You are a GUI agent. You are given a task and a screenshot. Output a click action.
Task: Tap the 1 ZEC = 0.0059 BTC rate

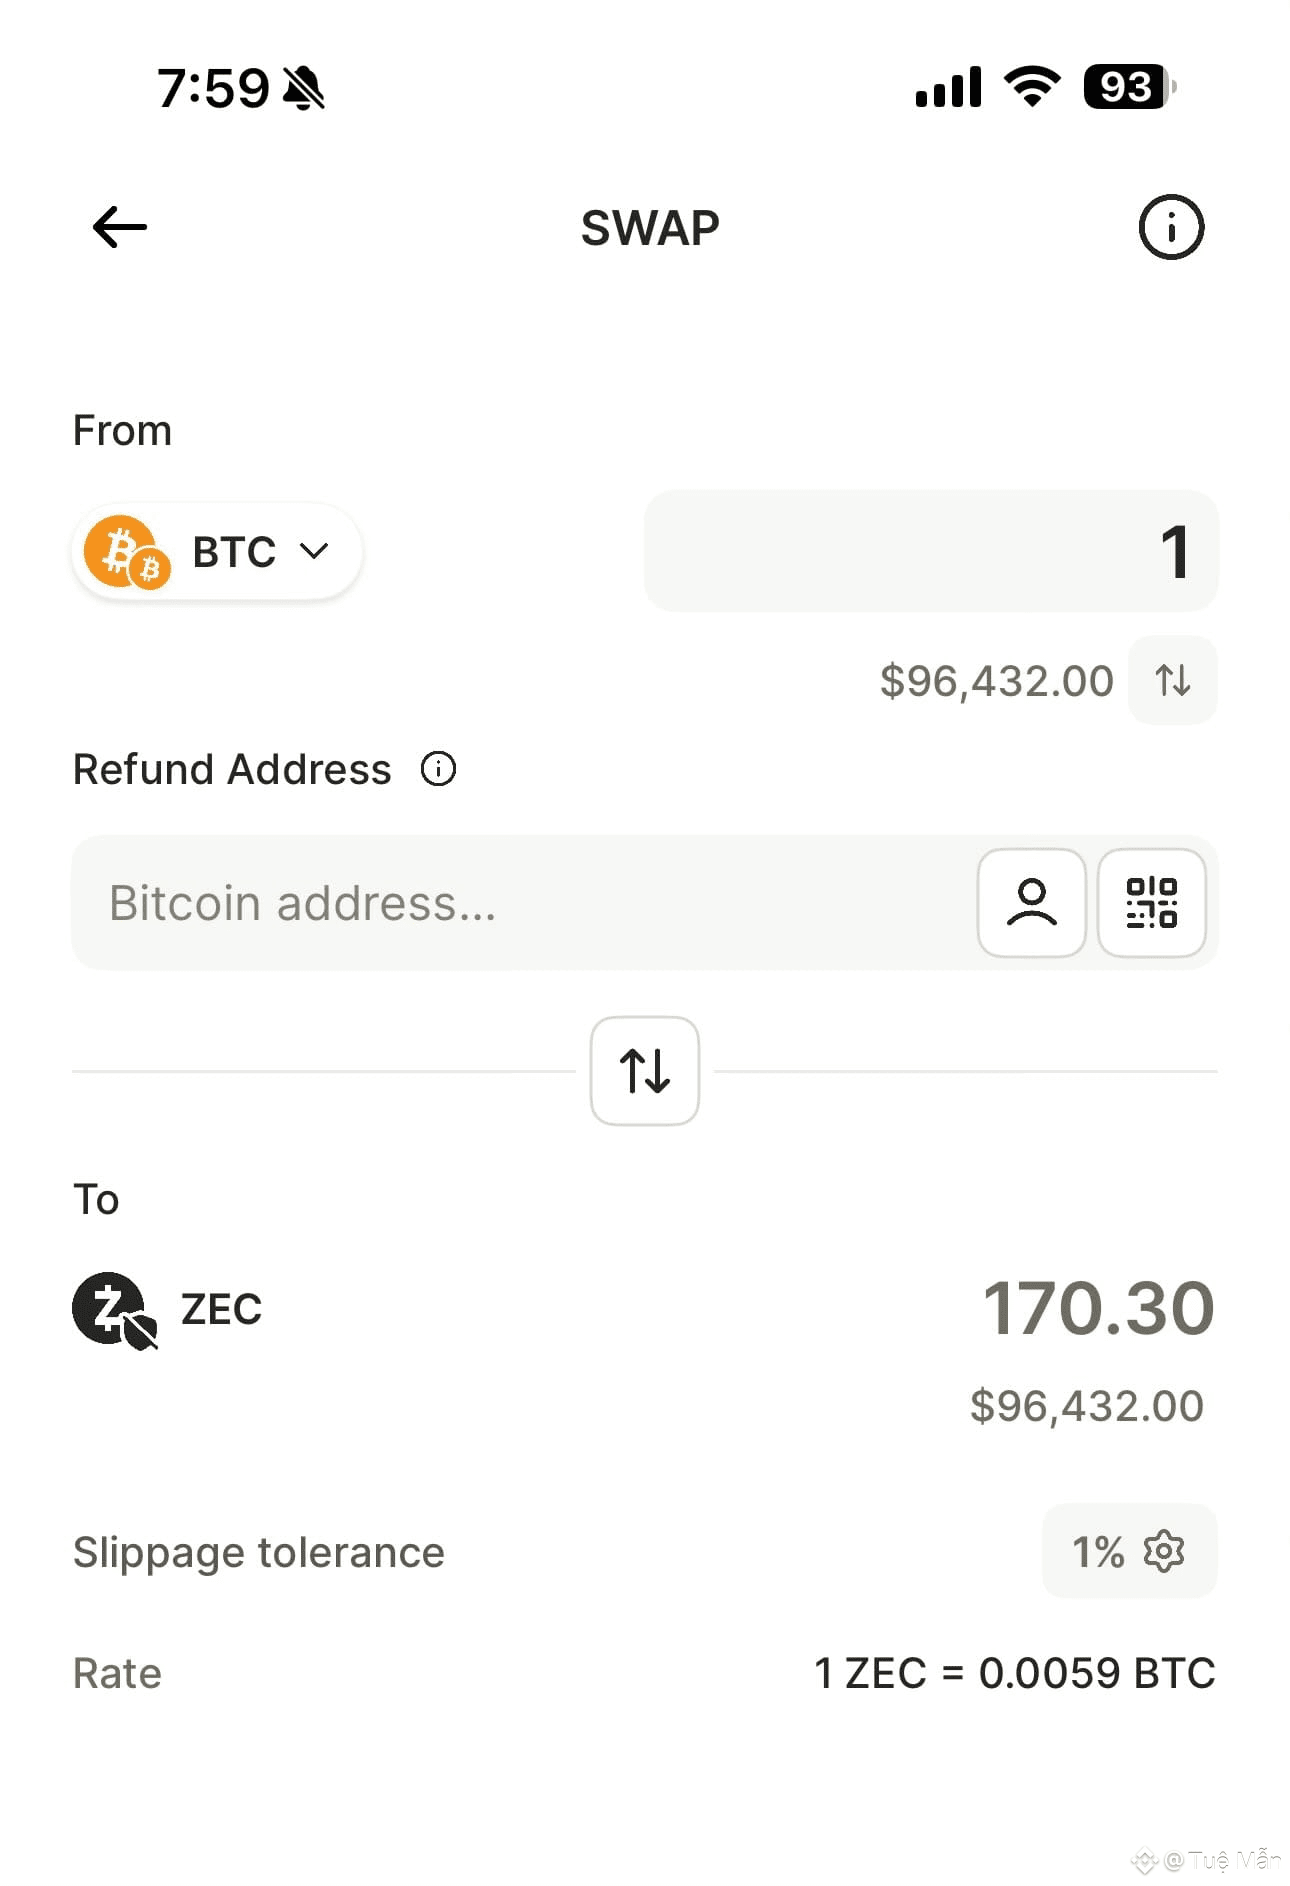pyautogui.click(x=1014, y=1673)
